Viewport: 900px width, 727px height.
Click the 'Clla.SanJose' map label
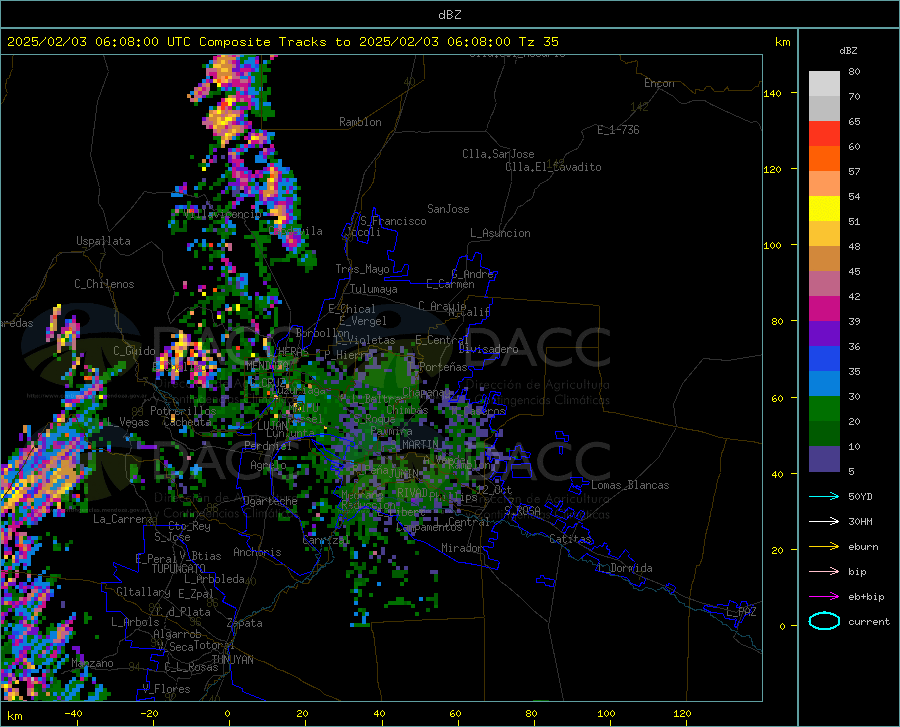[498, 154]
